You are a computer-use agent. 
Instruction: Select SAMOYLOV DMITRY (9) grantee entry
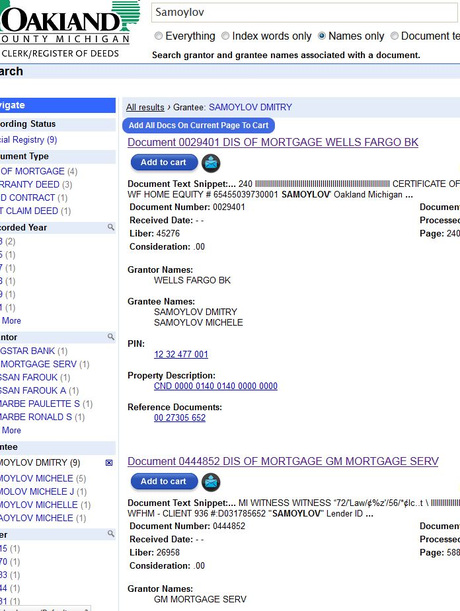[x=40, y=463]
